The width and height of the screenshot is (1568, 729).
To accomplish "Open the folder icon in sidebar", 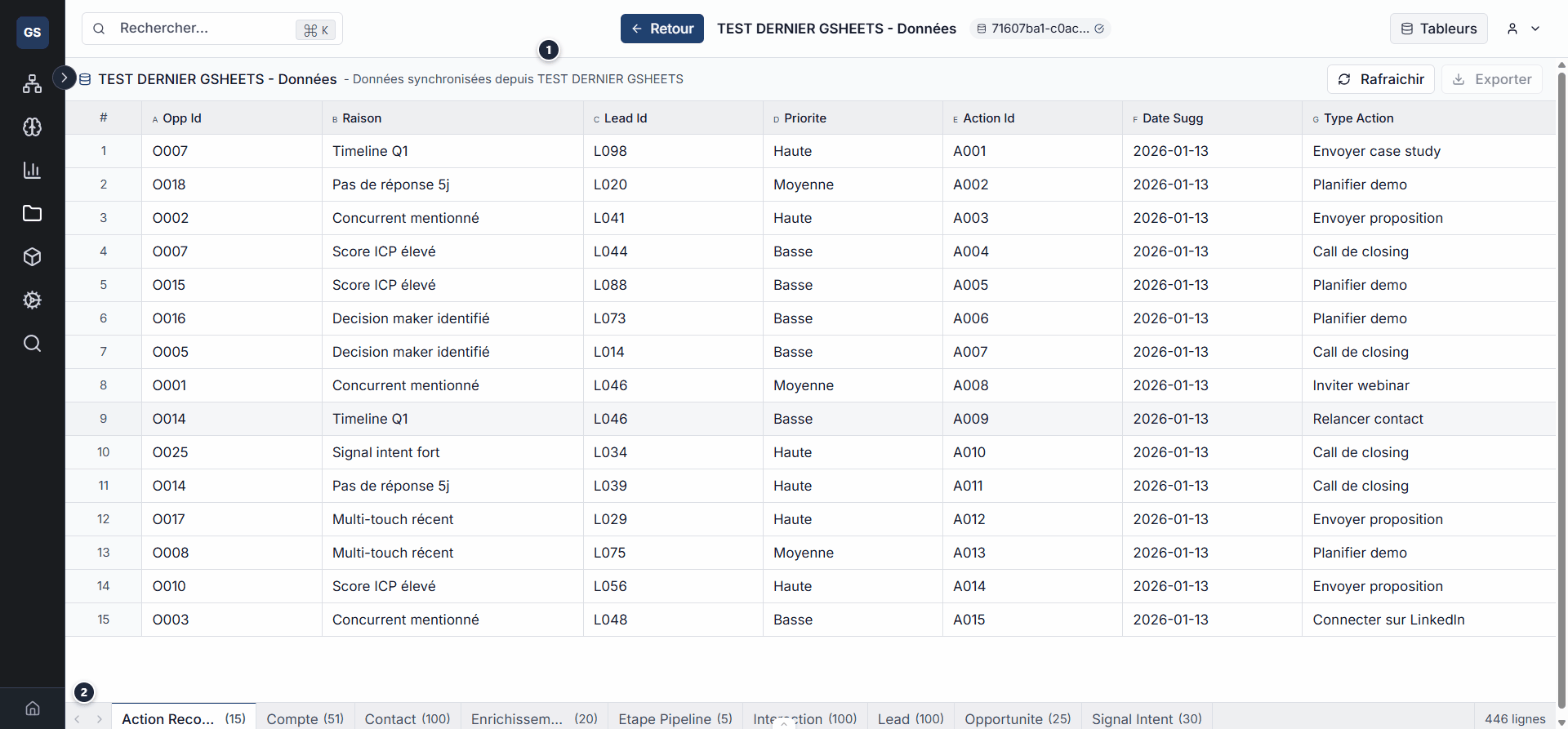I will point(32,213).
